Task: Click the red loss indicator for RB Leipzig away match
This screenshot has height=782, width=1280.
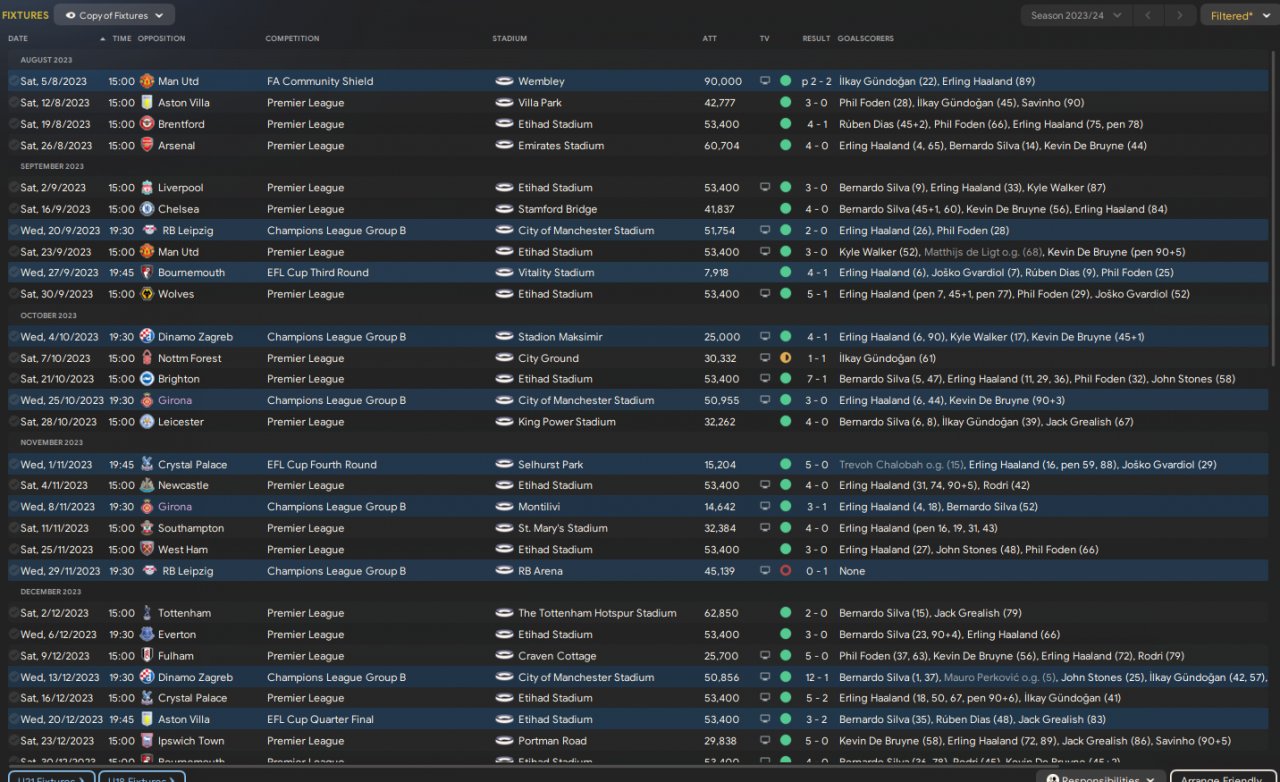Action: [785, 571]
